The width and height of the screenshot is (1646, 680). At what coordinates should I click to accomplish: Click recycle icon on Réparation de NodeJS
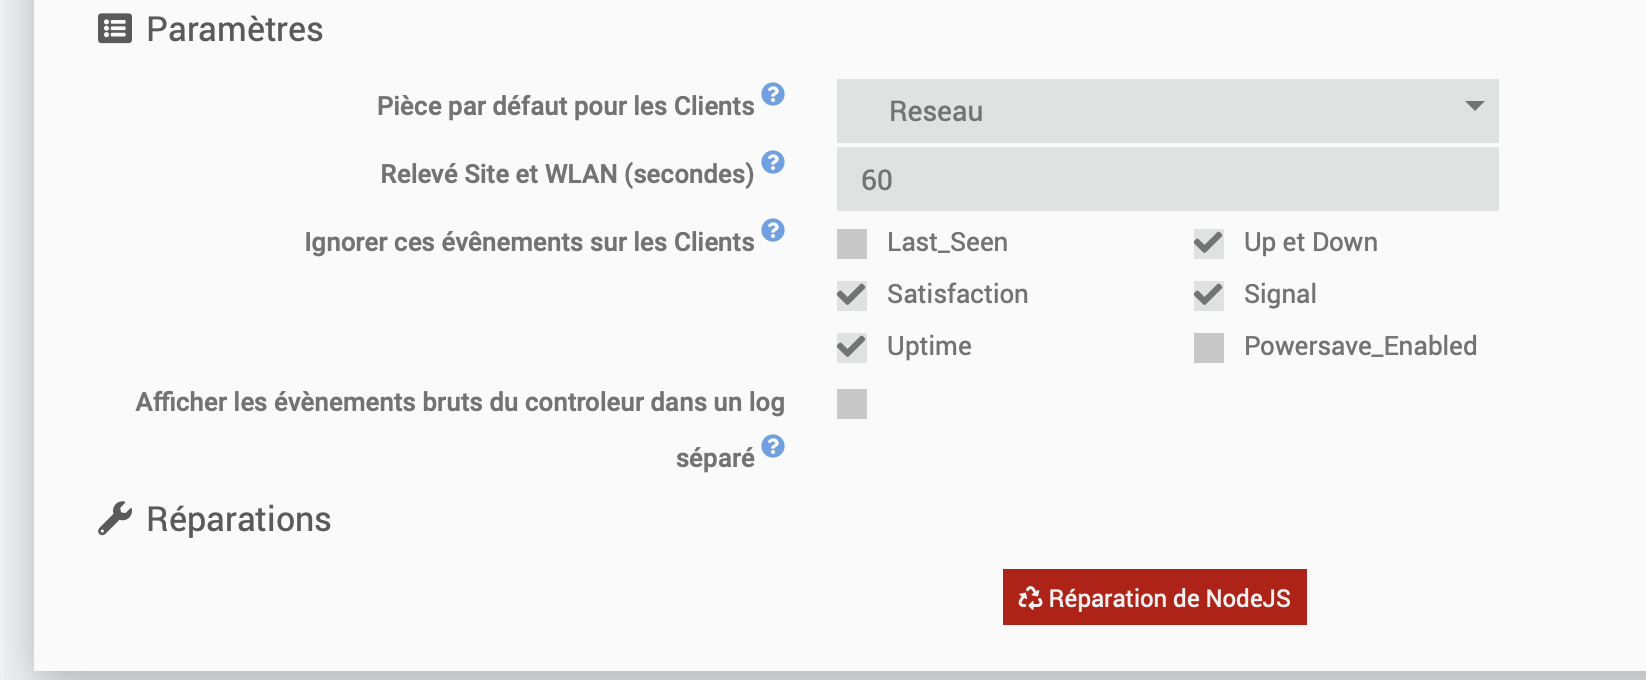pos(1030,598)
